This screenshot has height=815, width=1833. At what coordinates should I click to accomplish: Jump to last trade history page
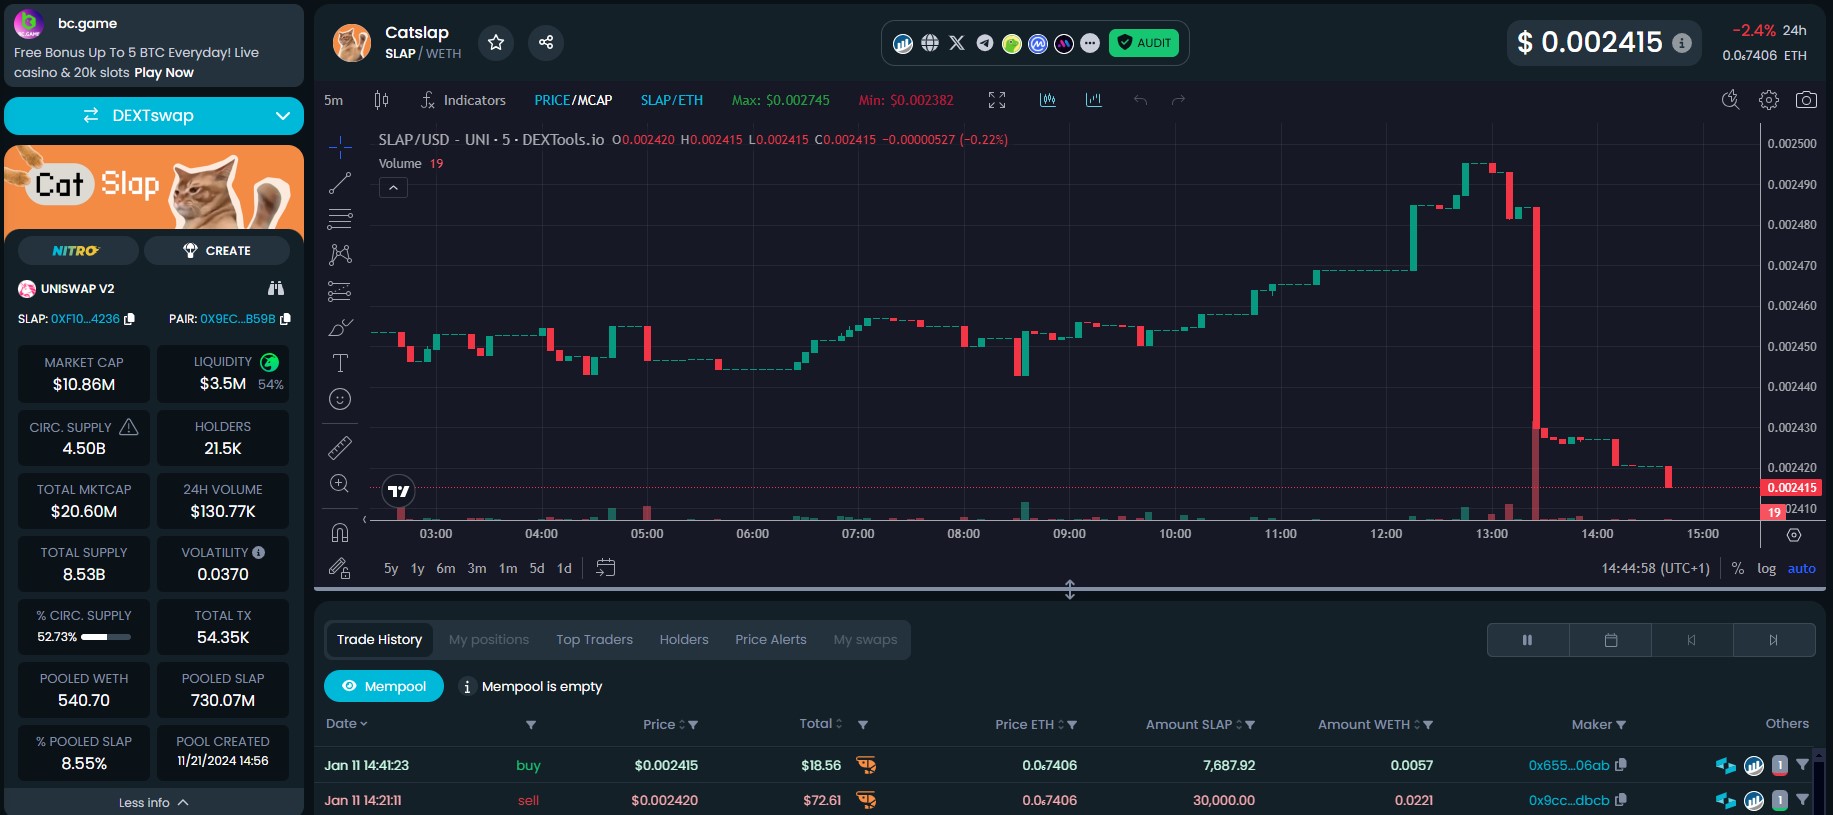[1773, 640]
